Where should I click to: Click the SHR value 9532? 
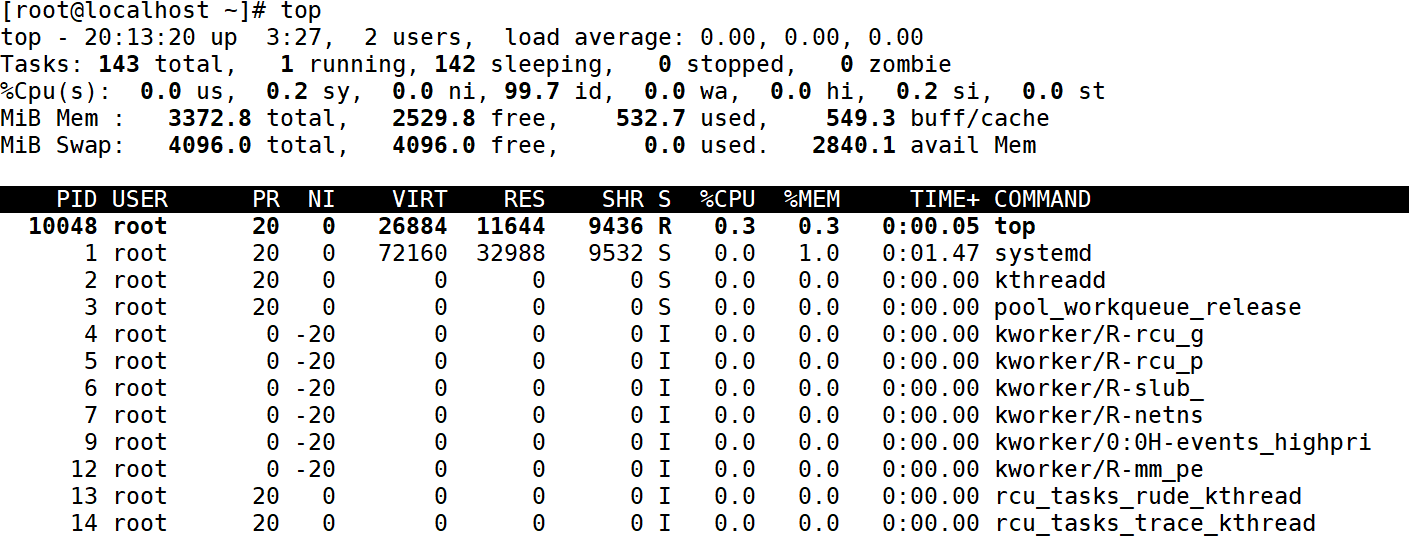616,253
